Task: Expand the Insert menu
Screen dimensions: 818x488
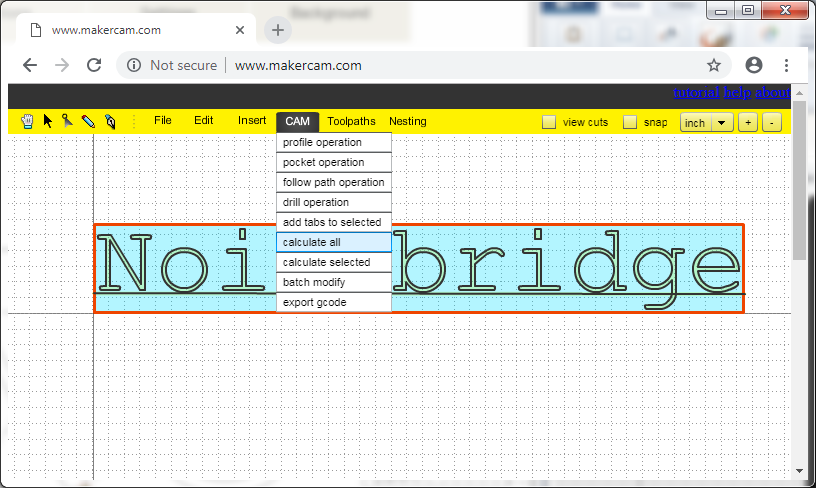Action: [x=252, y=121]
